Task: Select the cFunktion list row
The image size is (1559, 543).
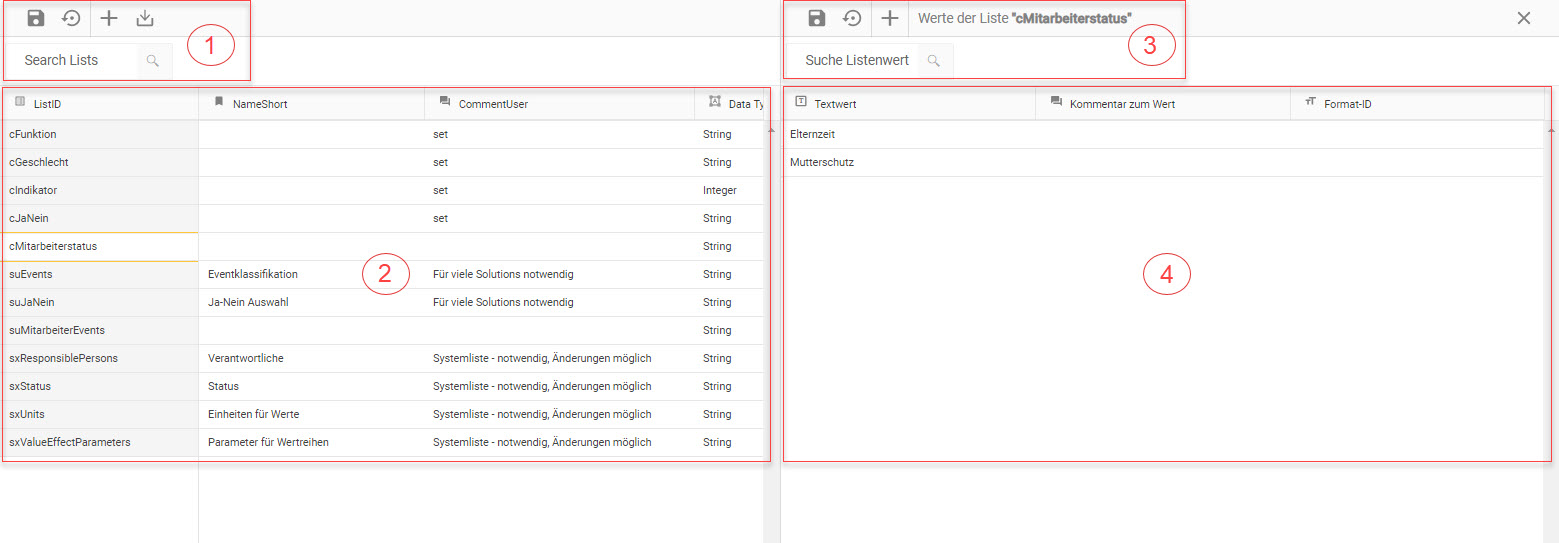Action: [33, 134]
